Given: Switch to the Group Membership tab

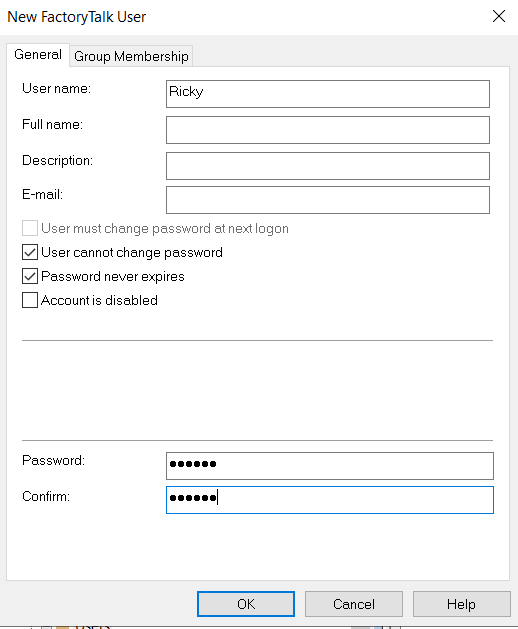Looking at the screenshot, I should (131, 56).
